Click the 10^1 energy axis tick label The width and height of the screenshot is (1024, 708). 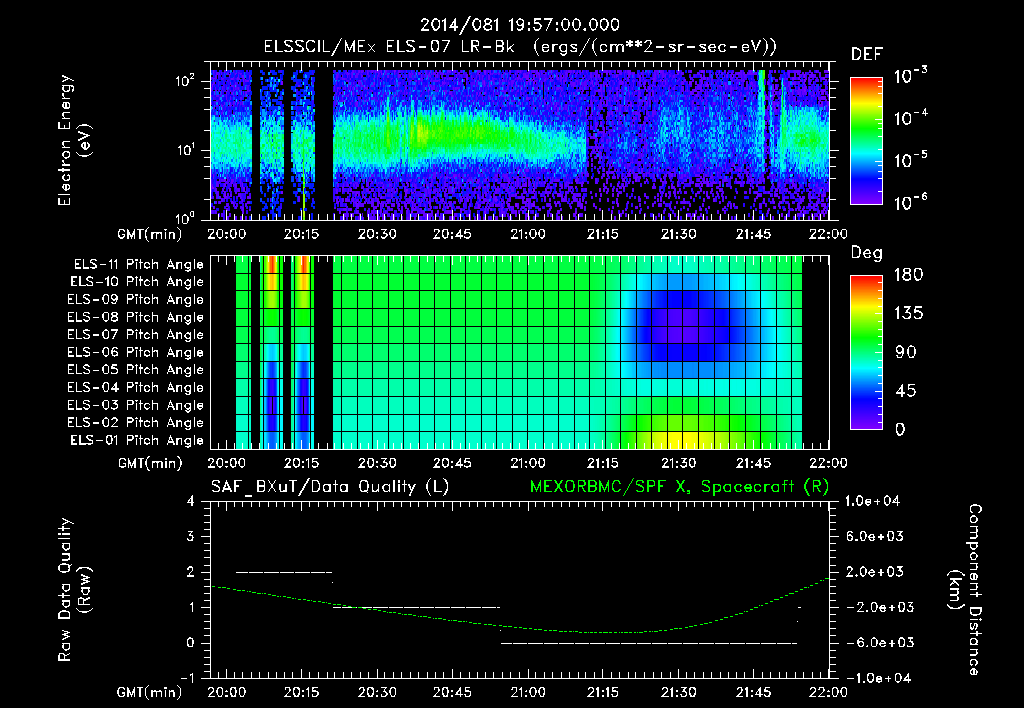click(x=185, y=150)
